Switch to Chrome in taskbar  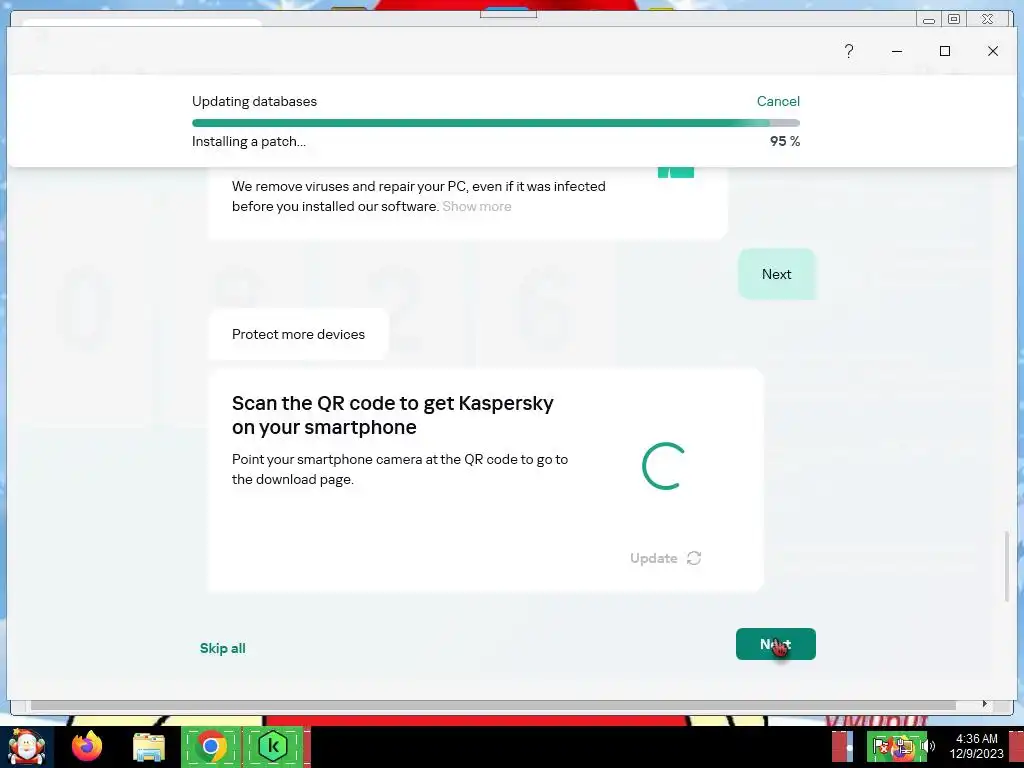[x=211, y=746]
